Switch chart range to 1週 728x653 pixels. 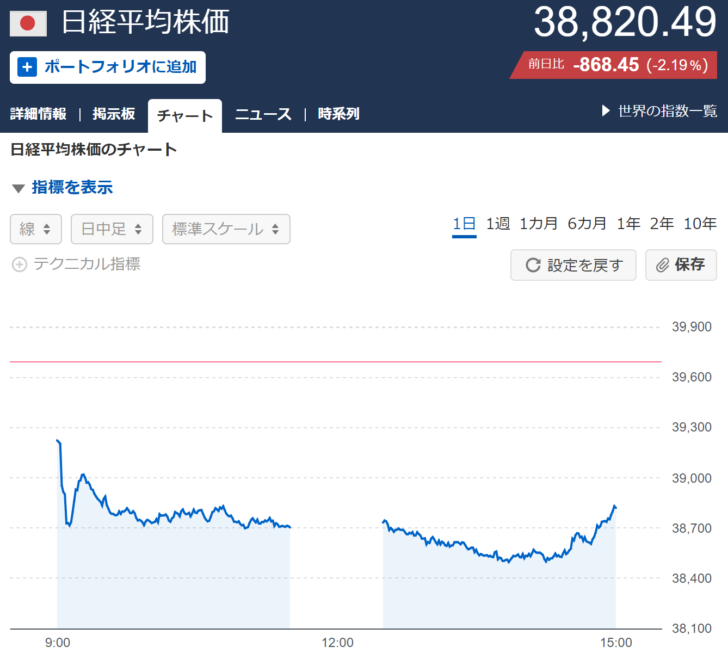tap(498, 224)
